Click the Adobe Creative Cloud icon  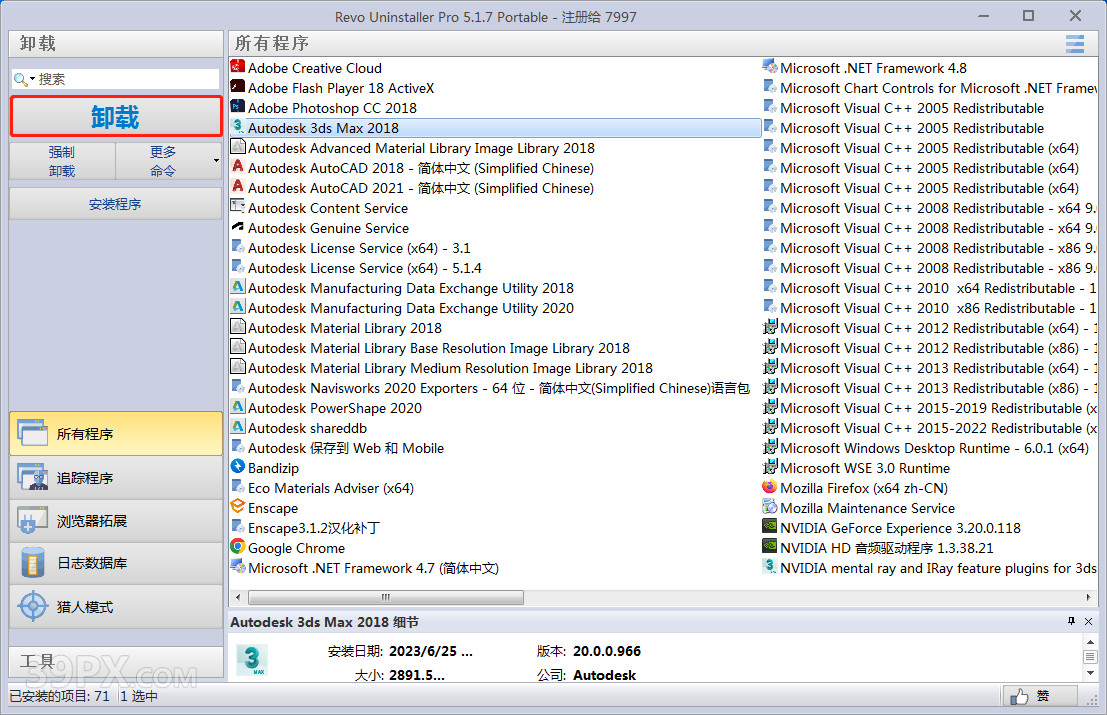coord(238,67)
